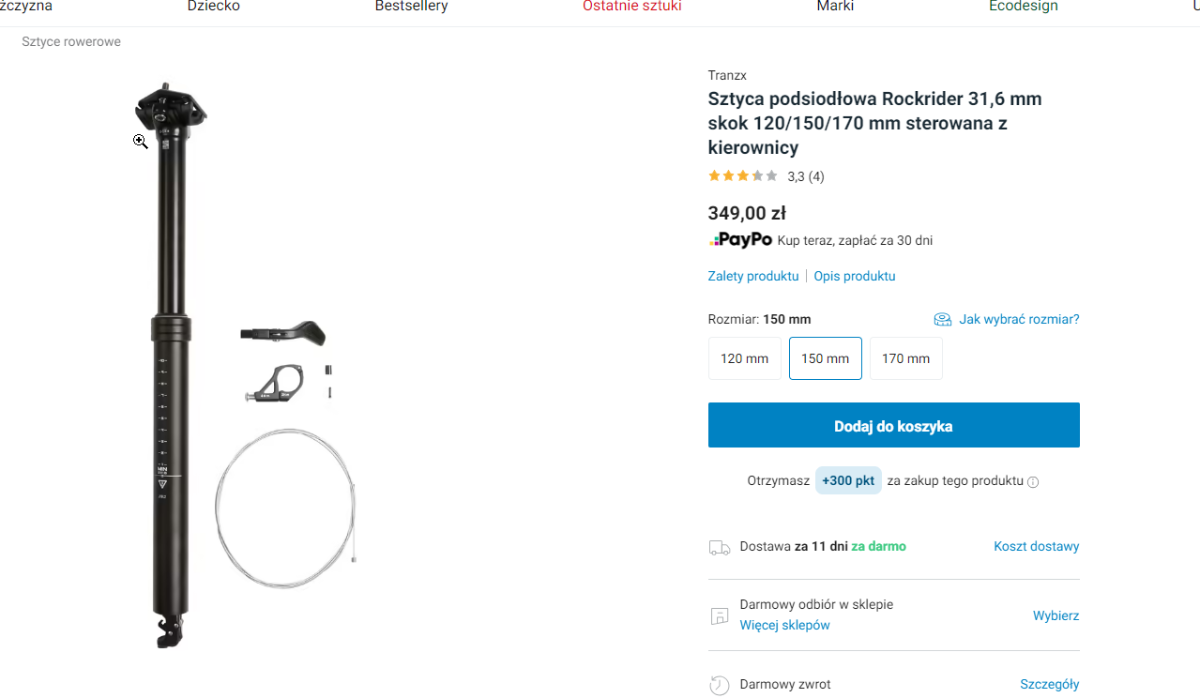
Task: Click the star rating icons
Action: tap(743, 177)
